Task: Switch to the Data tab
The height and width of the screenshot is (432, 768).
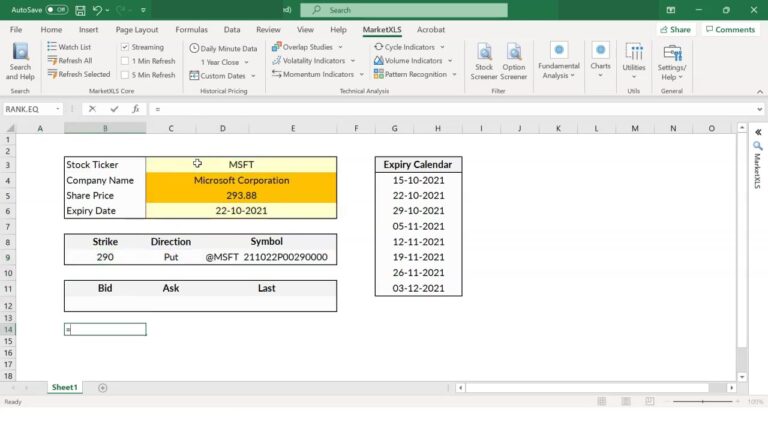Action: click(232, 29)
